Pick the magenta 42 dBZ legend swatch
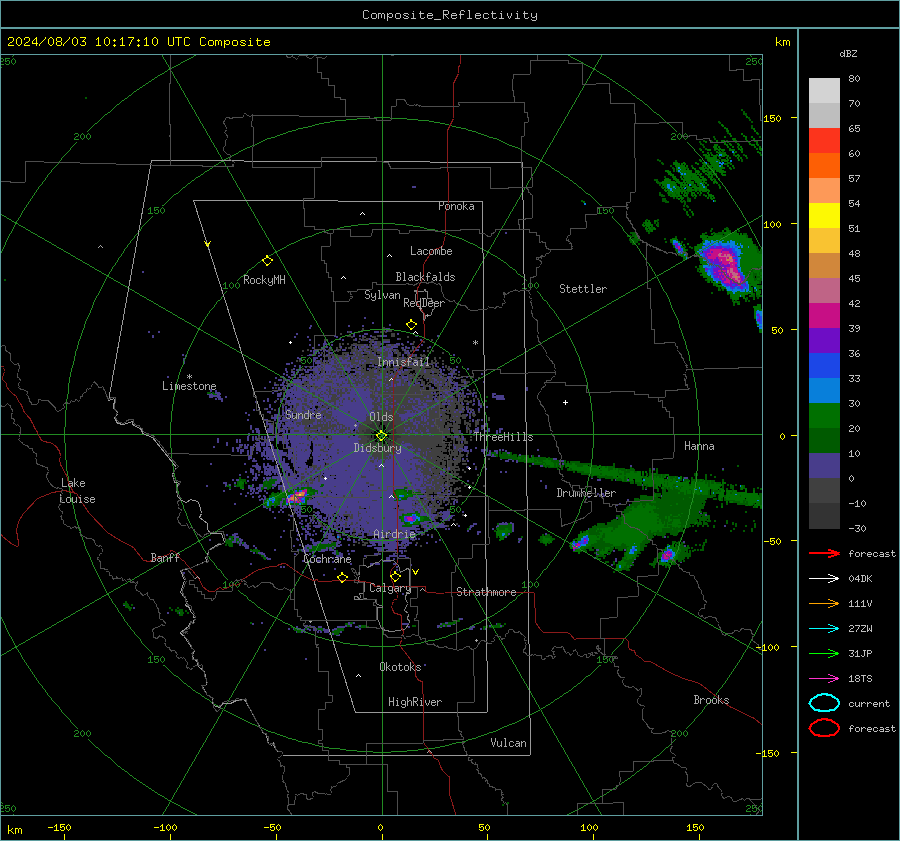 point(824,316)
